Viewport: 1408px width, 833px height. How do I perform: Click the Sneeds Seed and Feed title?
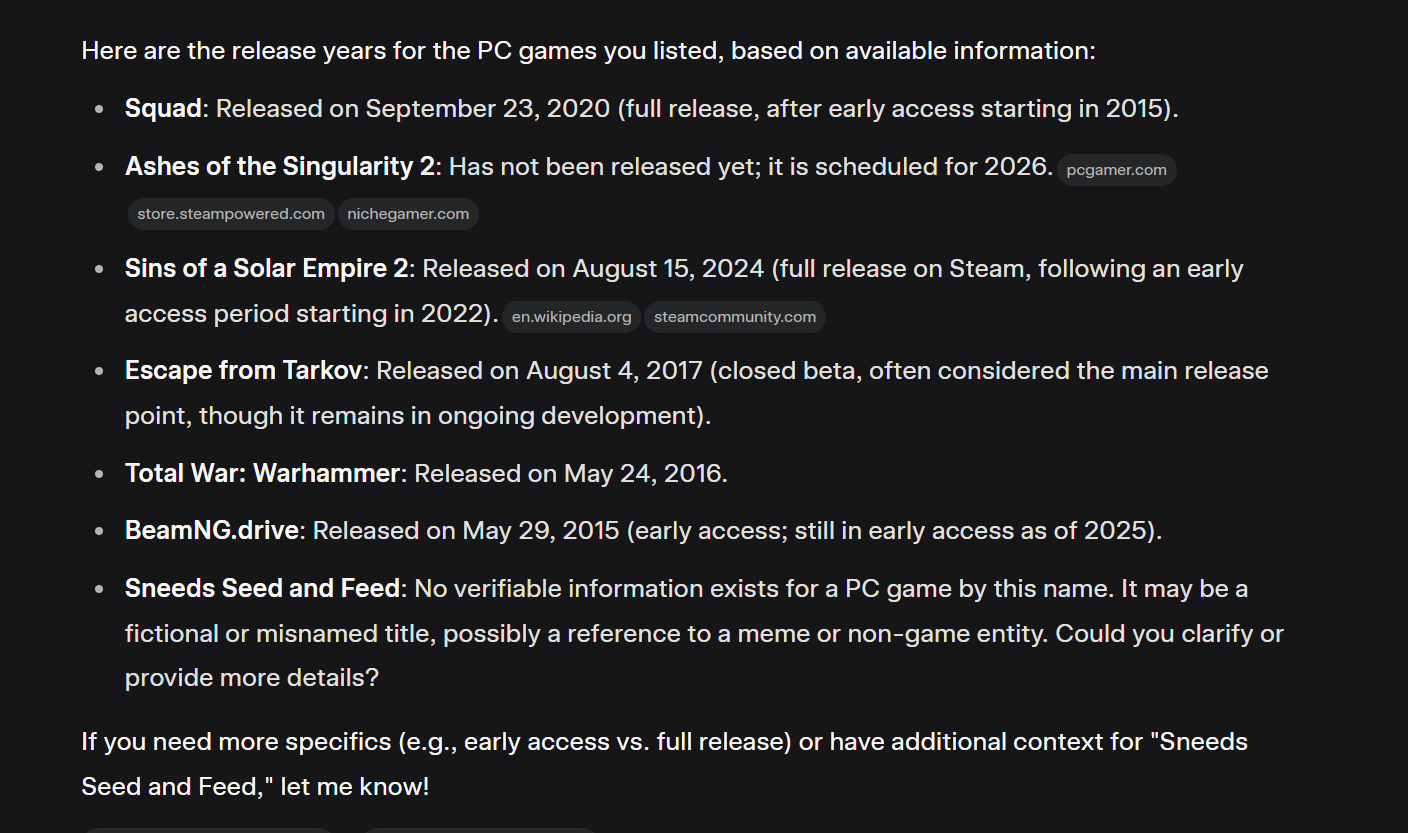click(x=262, y=589)
